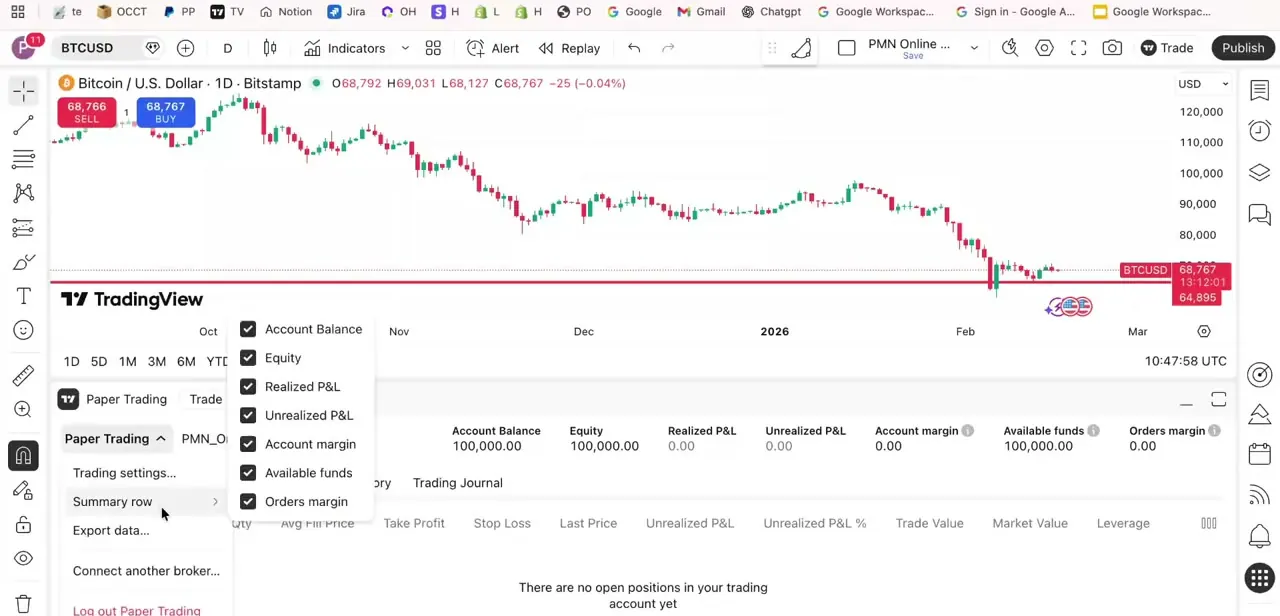1280x616 pixels.
Task: Uncheck the Realized P&L checkbox
Action: [x=248, y=387]
